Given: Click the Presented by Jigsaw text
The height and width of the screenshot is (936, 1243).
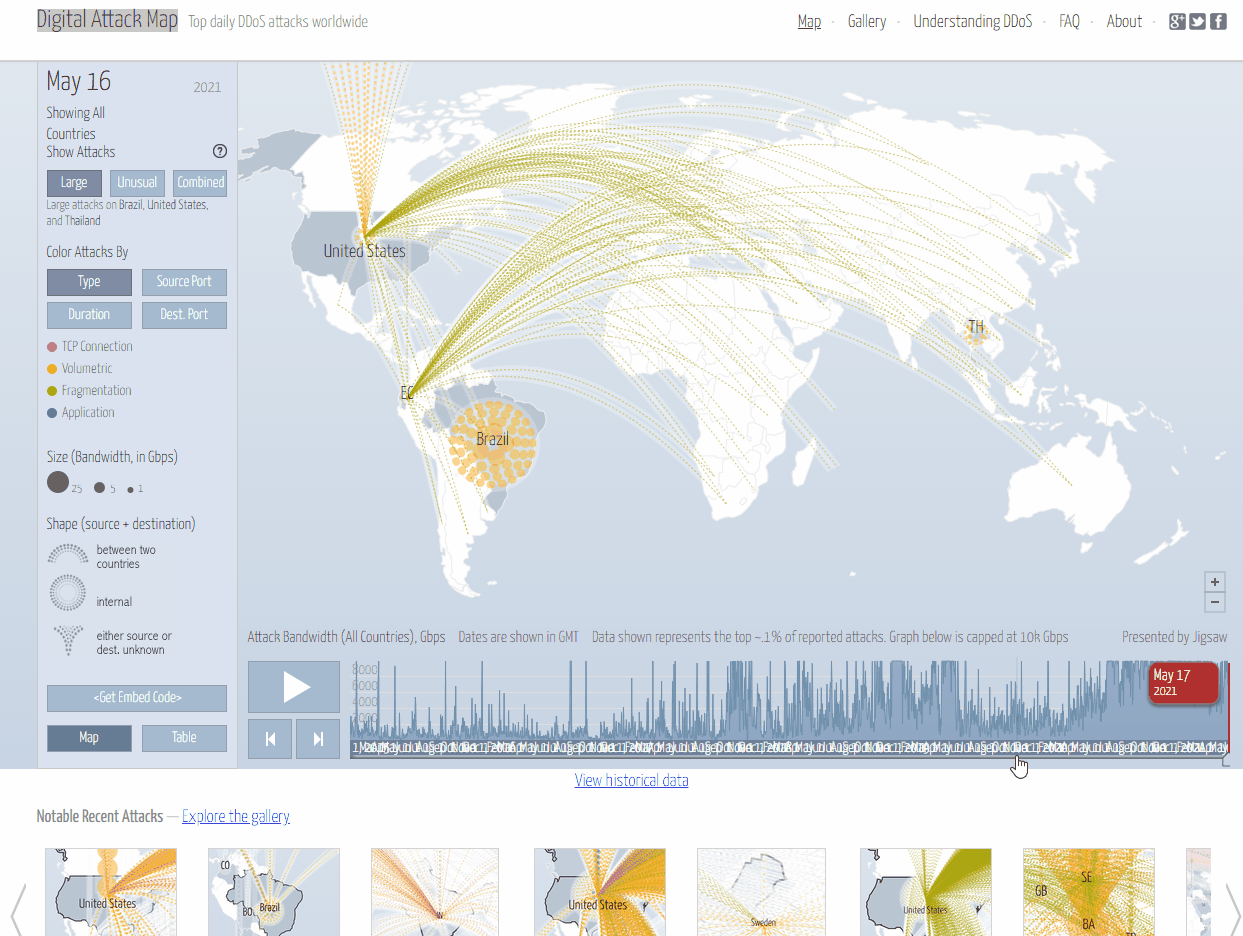Looking at the screenshot, I should pos(1174,637).
